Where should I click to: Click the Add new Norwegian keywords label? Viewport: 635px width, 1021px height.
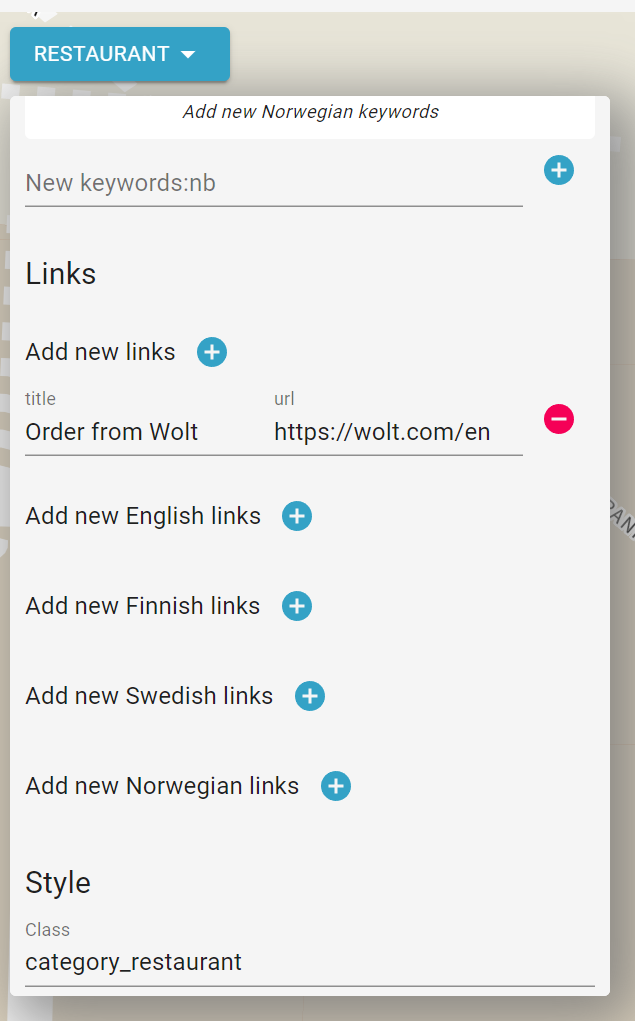(x=310, y=111)
